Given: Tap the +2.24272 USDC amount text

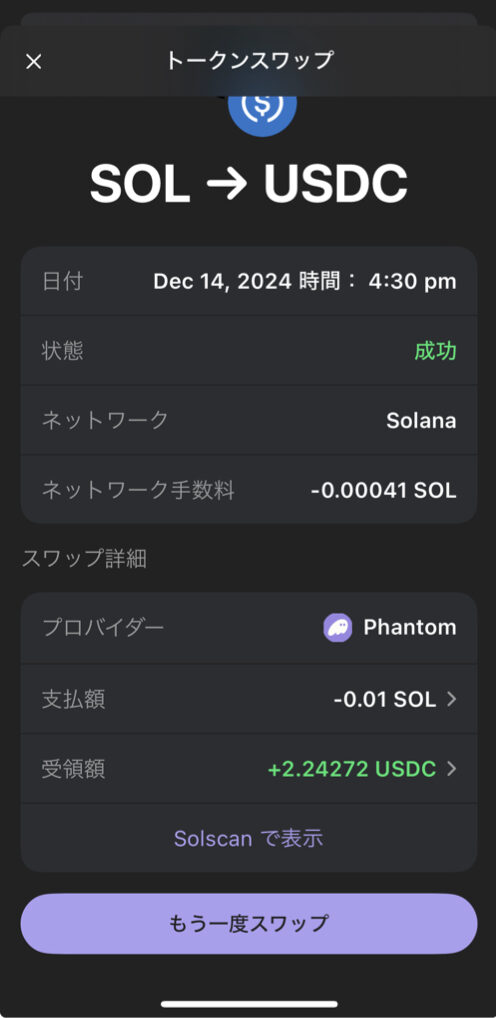Looking at the screenshot, I should (352, 769).
